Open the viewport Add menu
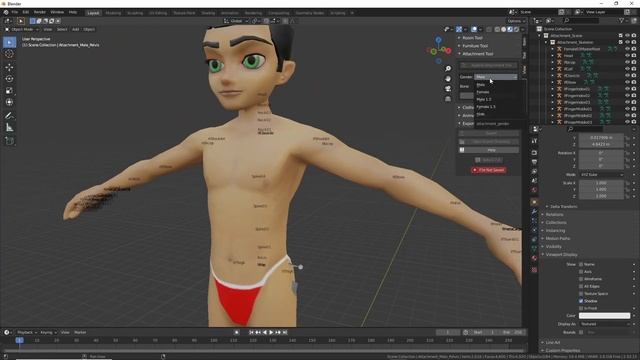The image size is (640, 360). (x=76, y=29)
